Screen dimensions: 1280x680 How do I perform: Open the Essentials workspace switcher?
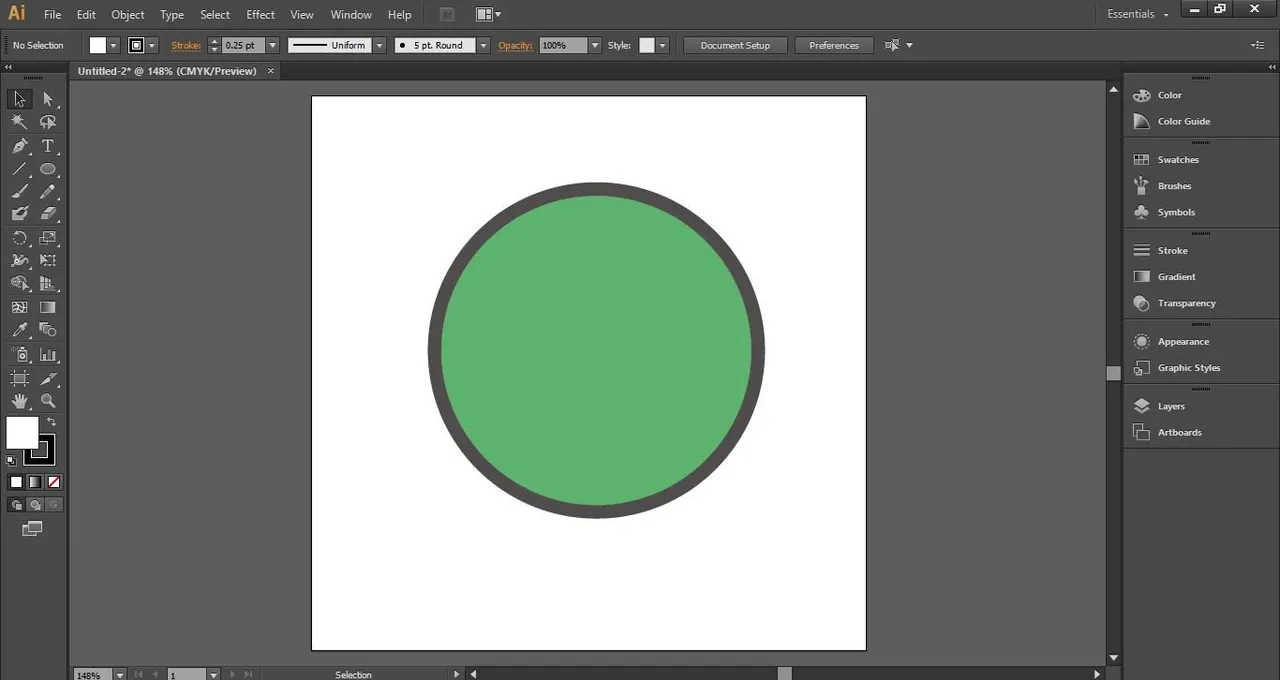[x=1138, y=14]
